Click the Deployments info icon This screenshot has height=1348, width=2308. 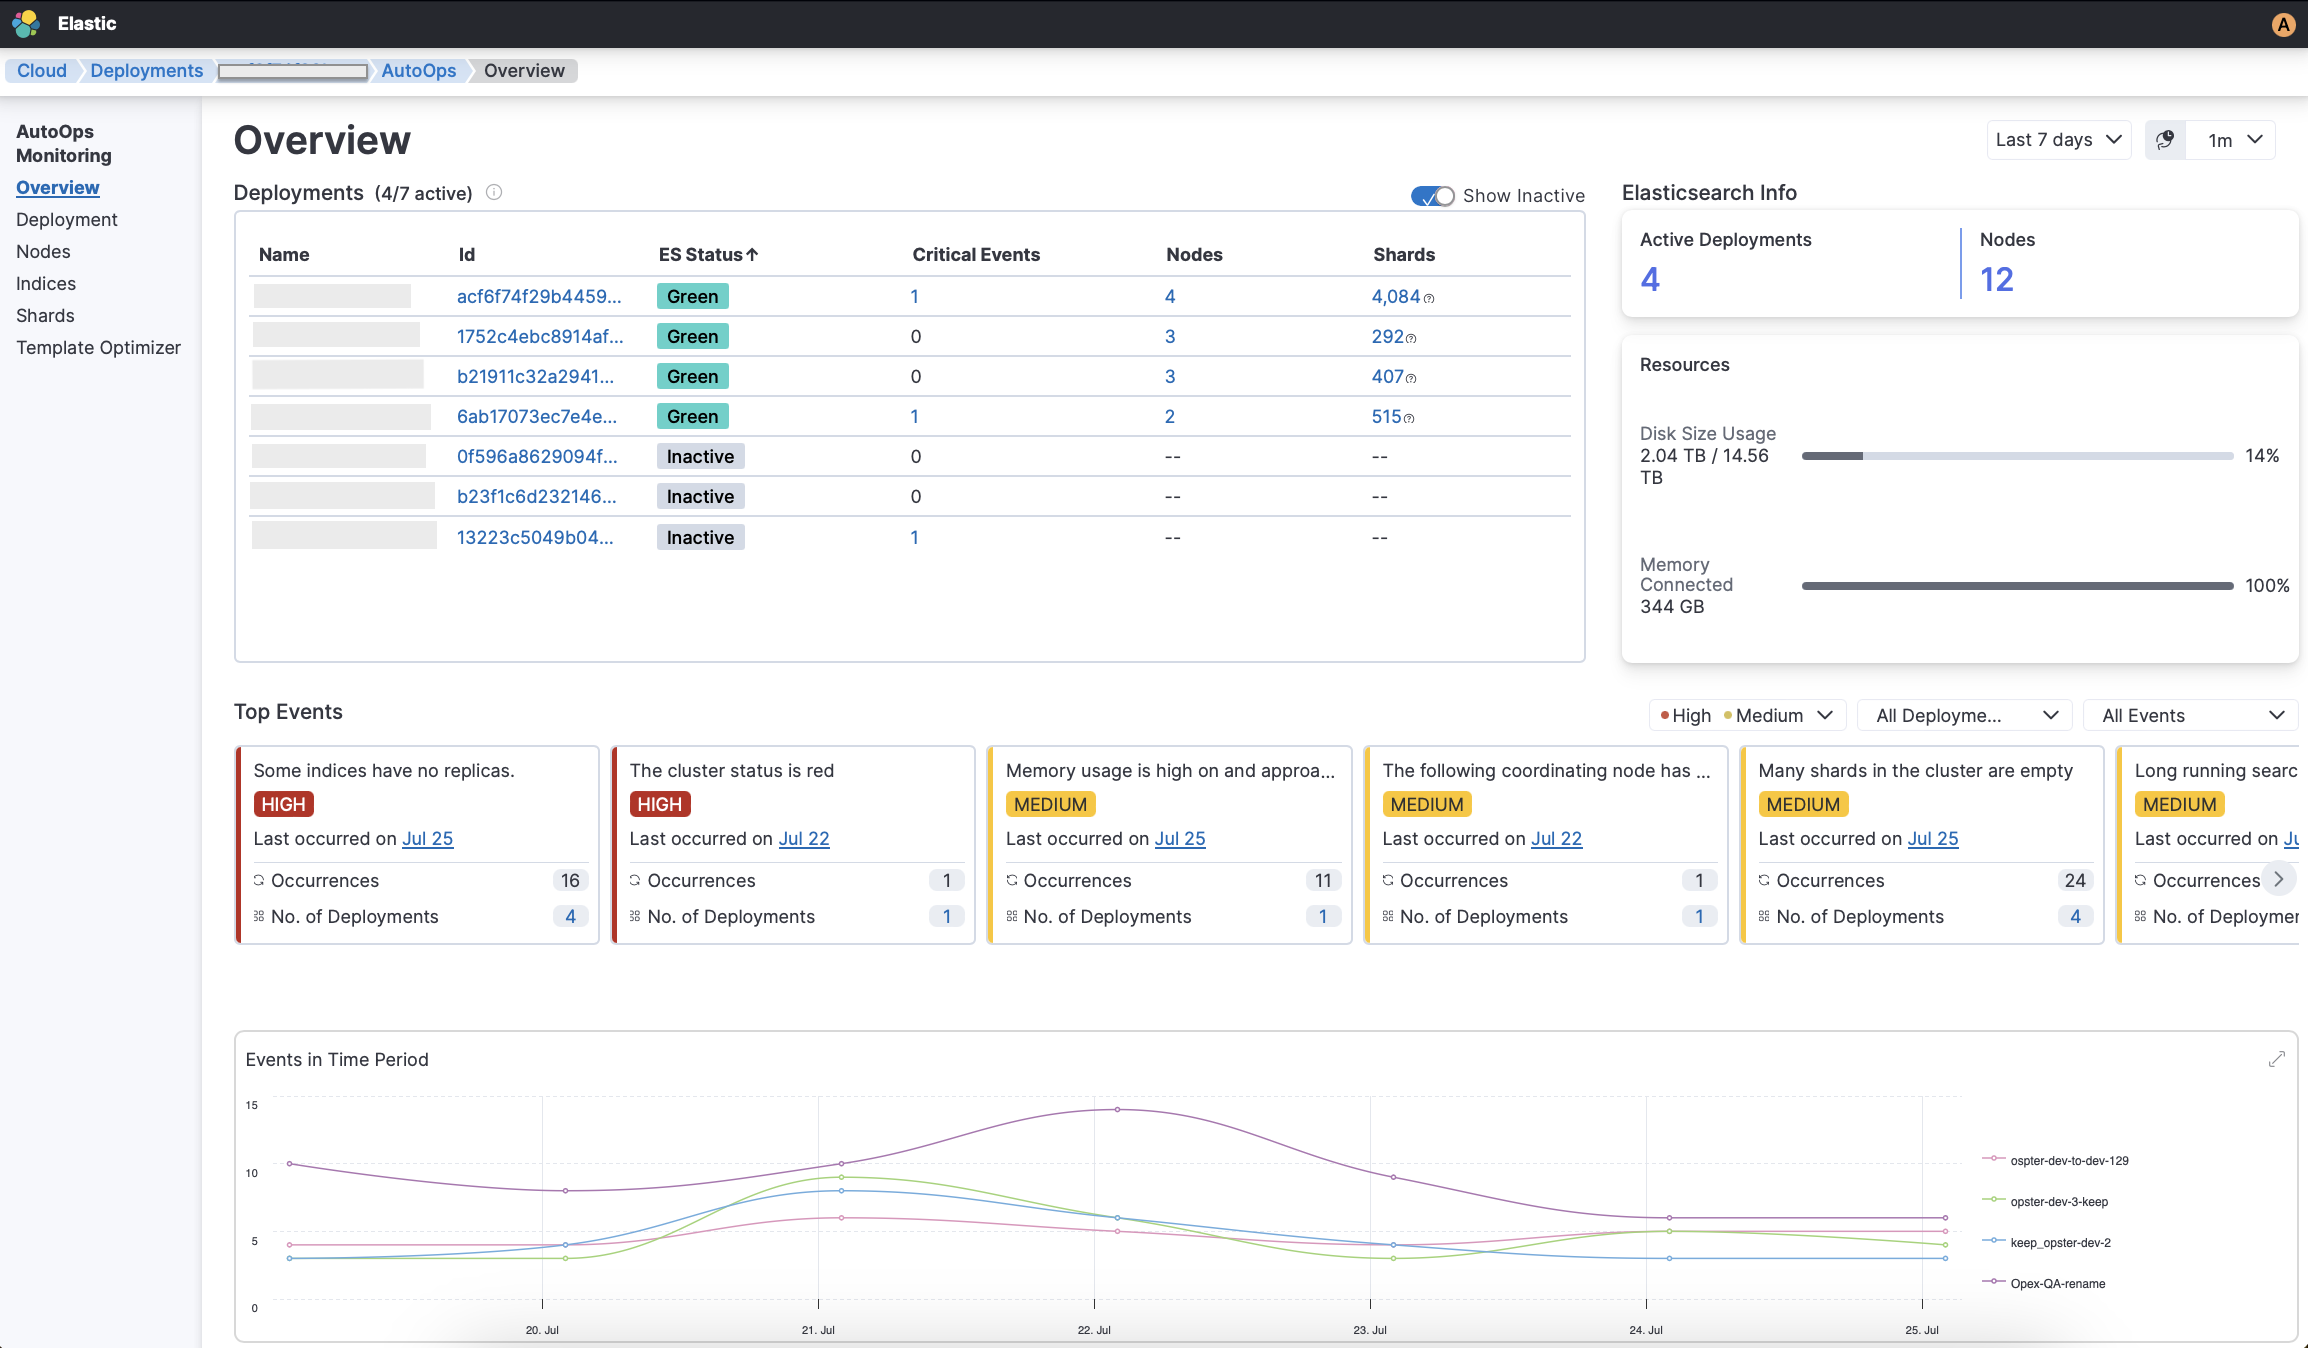494,193
